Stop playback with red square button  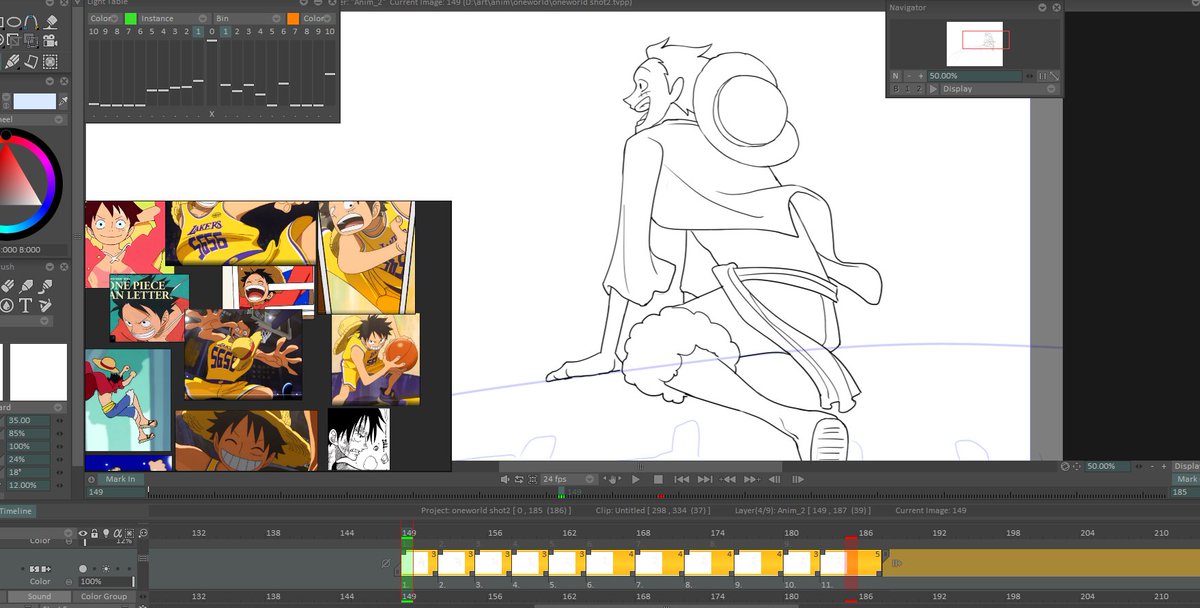658,480
